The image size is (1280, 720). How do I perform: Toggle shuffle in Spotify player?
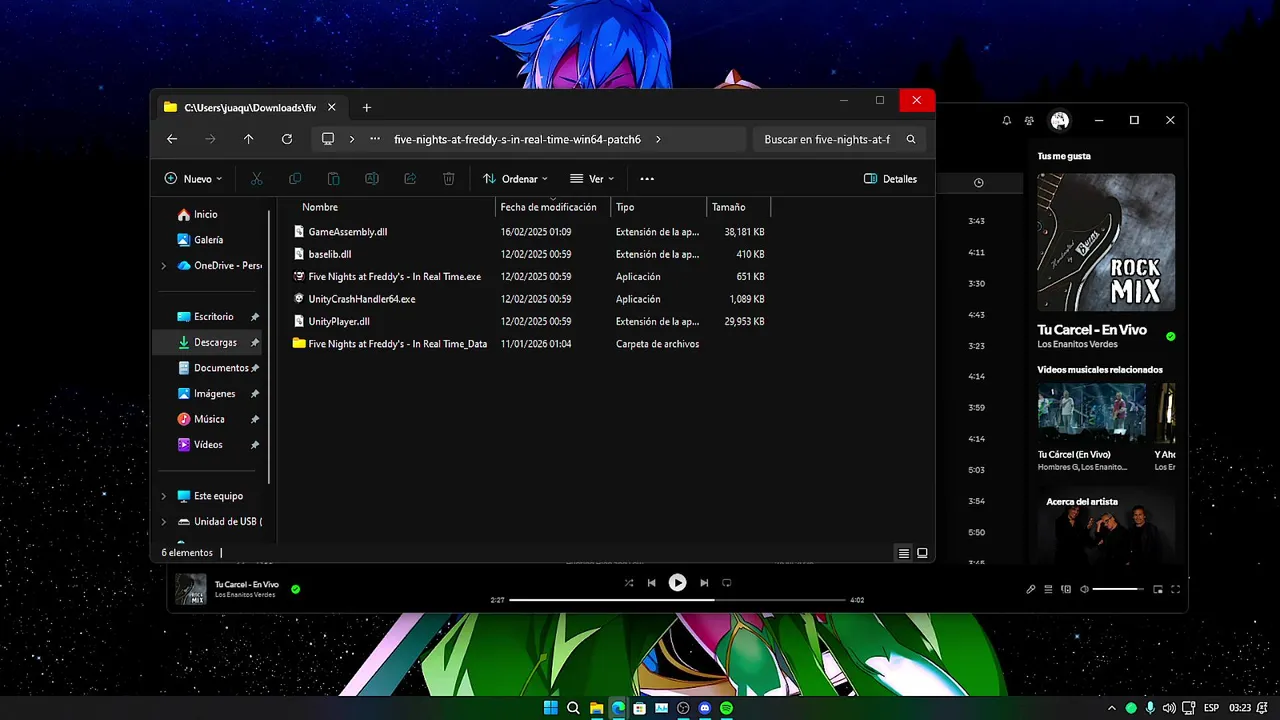[628, 583]
